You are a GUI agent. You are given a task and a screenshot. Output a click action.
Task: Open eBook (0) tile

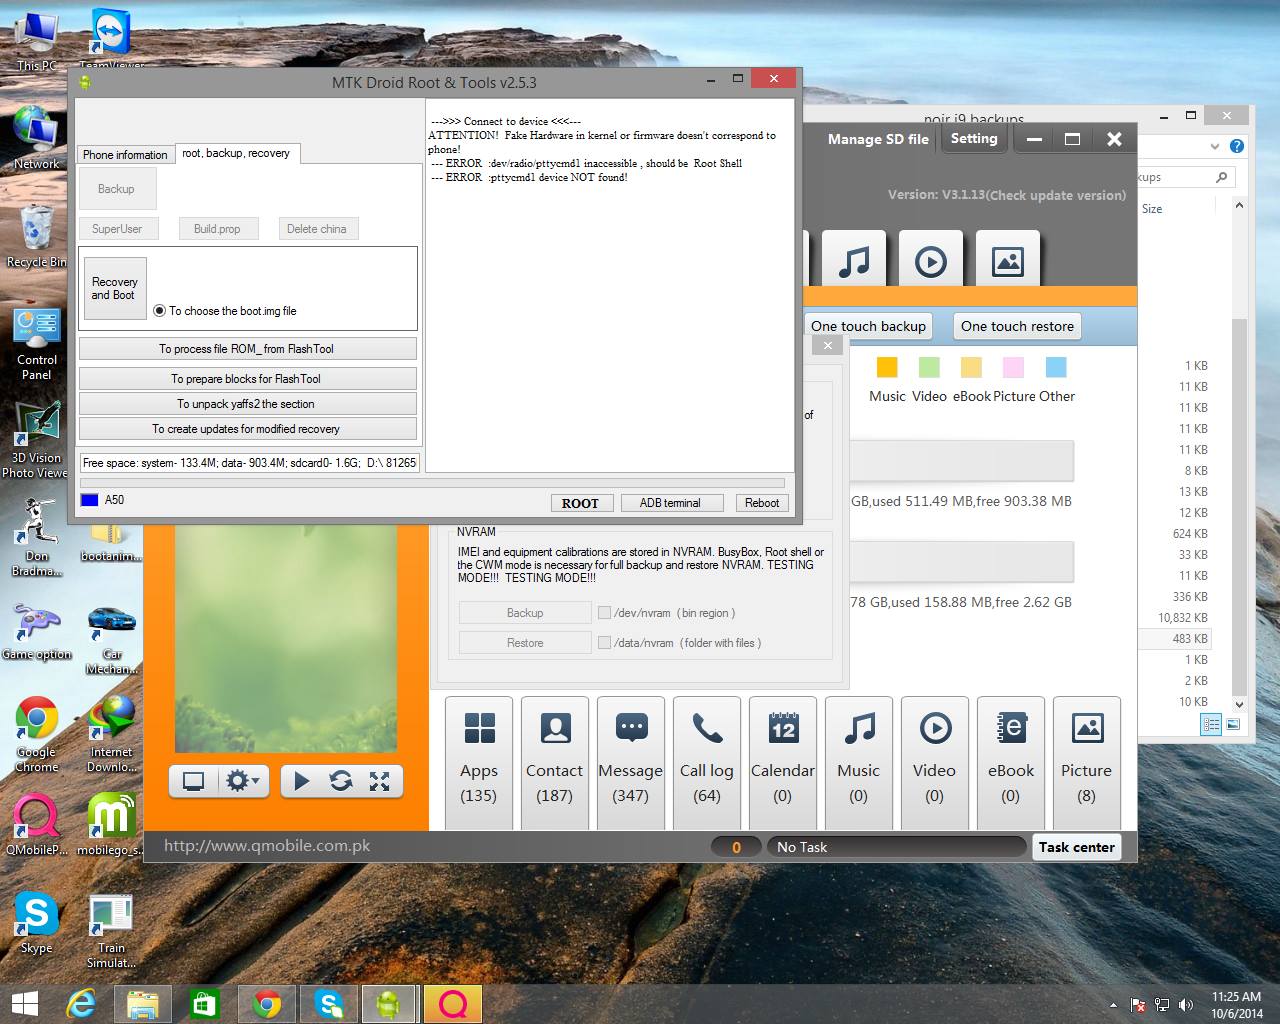pos(1010,763)
